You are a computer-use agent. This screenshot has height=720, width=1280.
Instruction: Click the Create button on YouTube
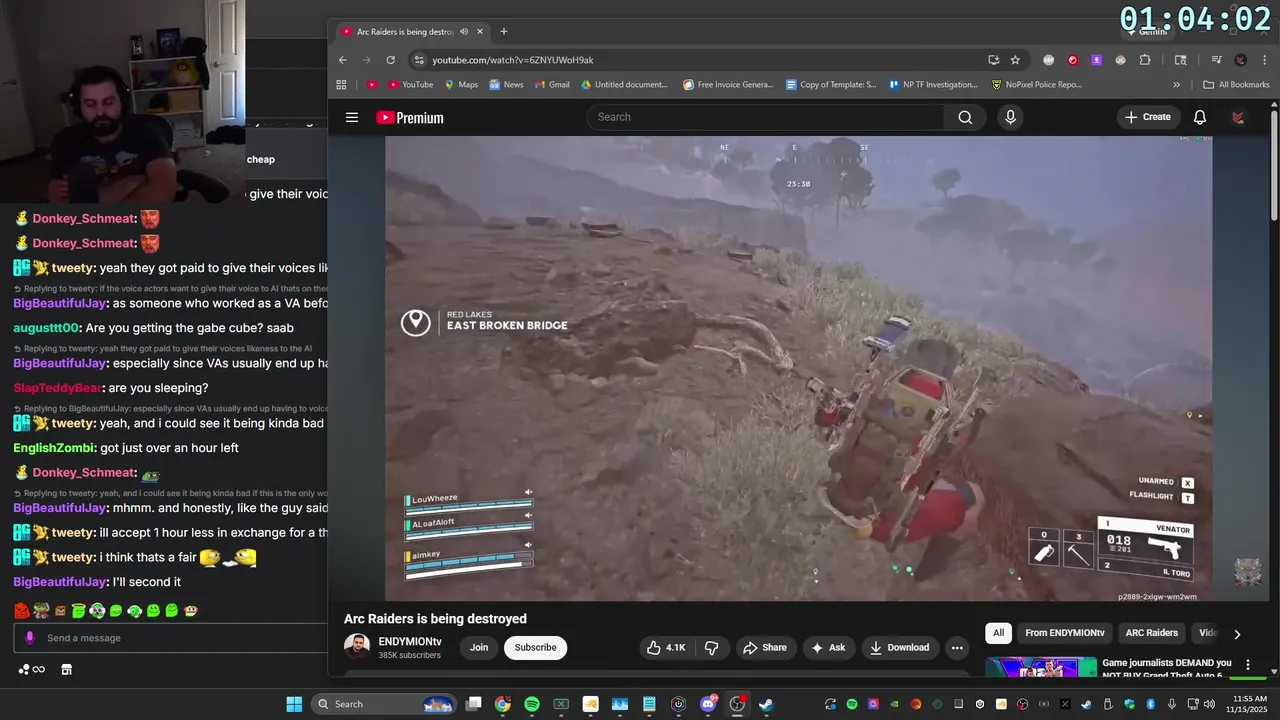(x=1148, y=117)
